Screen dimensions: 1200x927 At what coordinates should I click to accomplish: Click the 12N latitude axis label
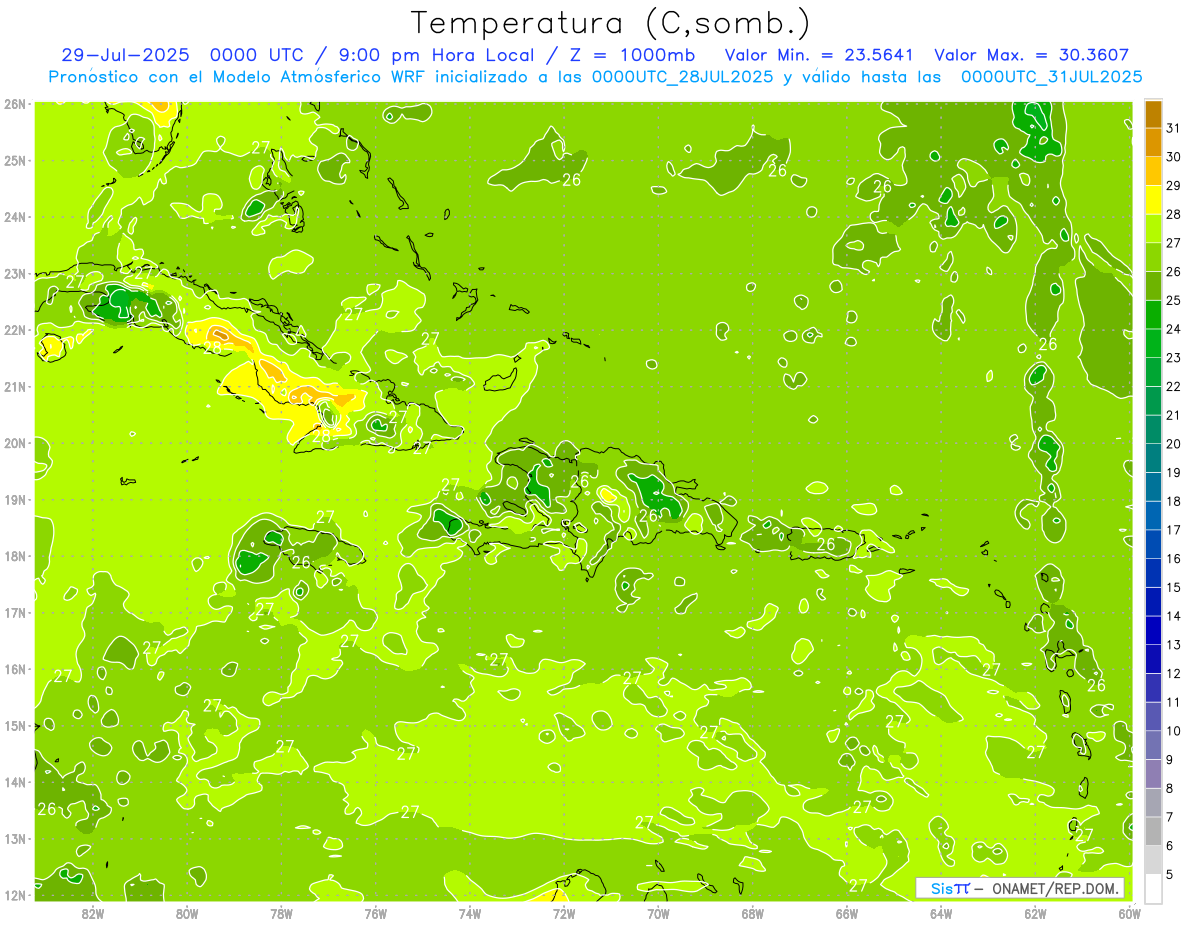[15, 895]
